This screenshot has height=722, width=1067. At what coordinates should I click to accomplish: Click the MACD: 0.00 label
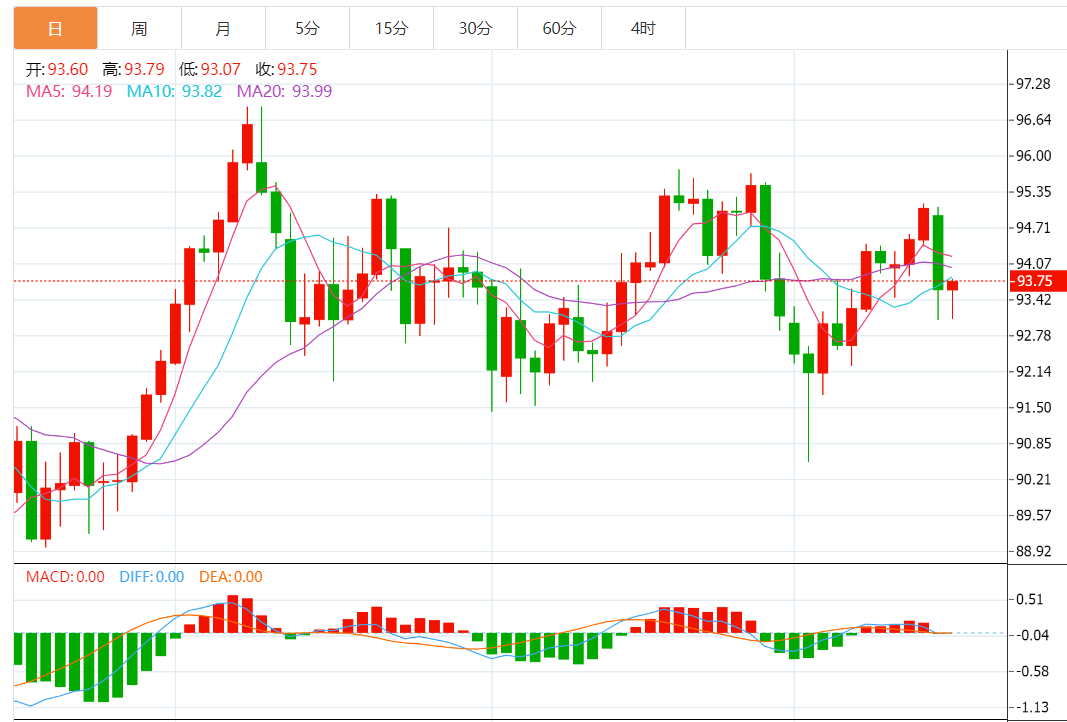point(65,577)
